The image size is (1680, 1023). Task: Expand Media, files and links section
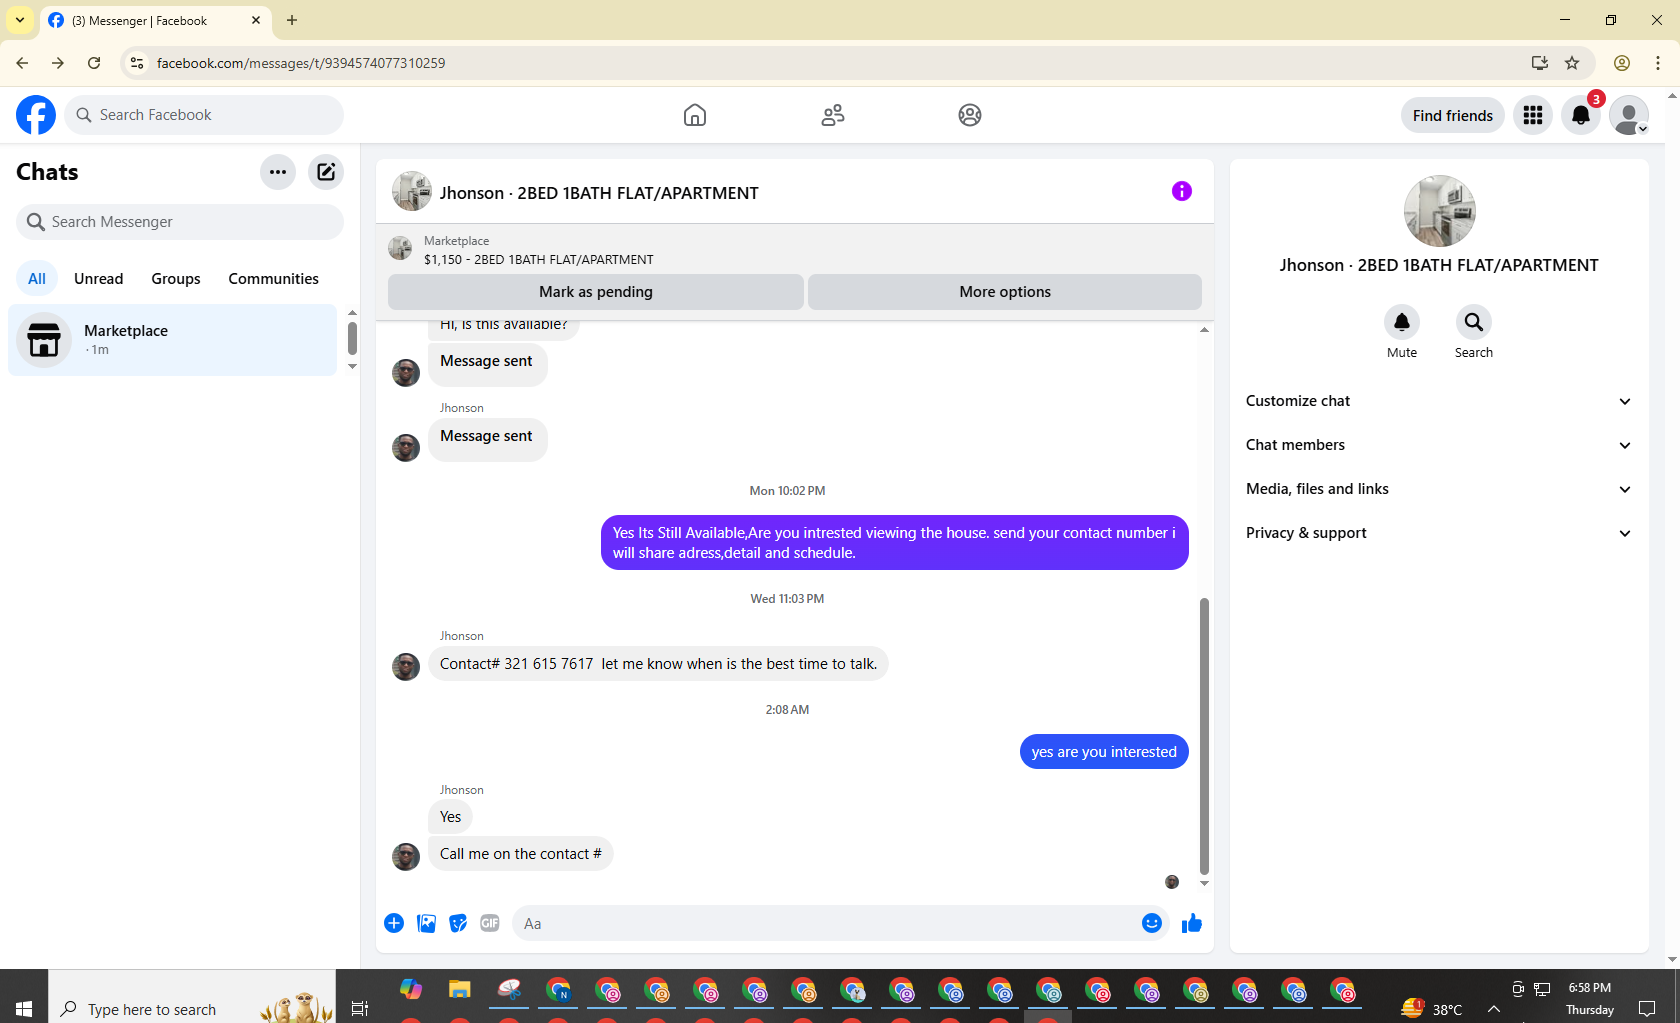(x=1439, y=489)
